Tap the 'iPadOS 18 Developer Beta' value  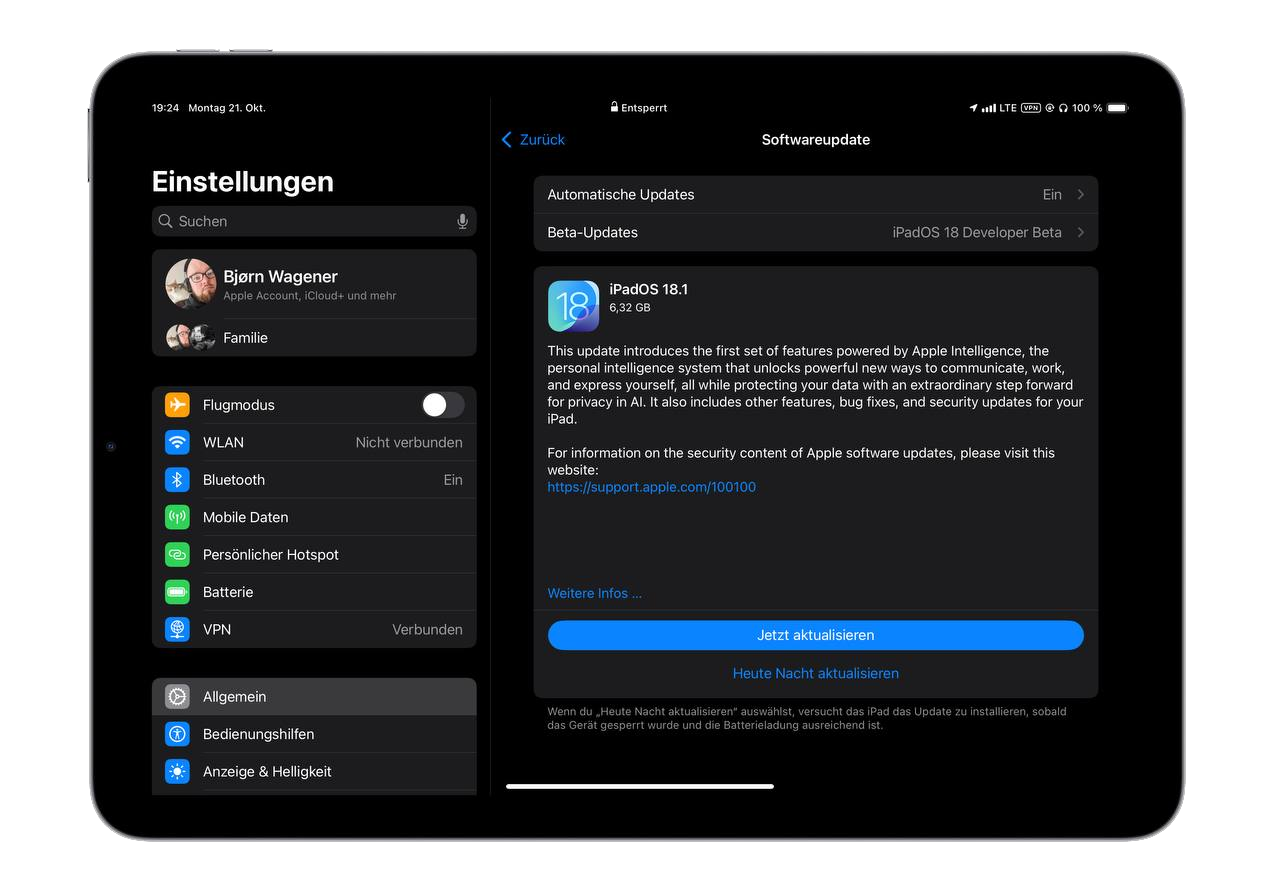click(x=977, y=232)
